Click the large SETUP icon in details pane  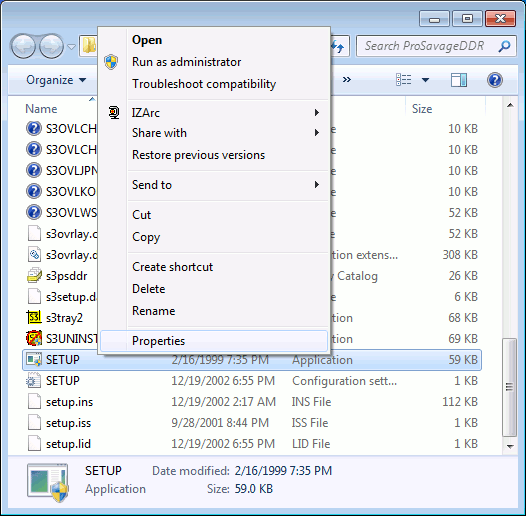[x=48, y=482]
